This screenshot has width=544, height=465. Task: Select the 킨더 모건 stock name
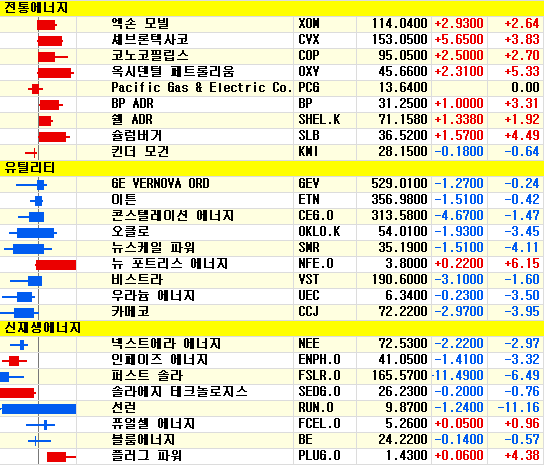point(140,152)
